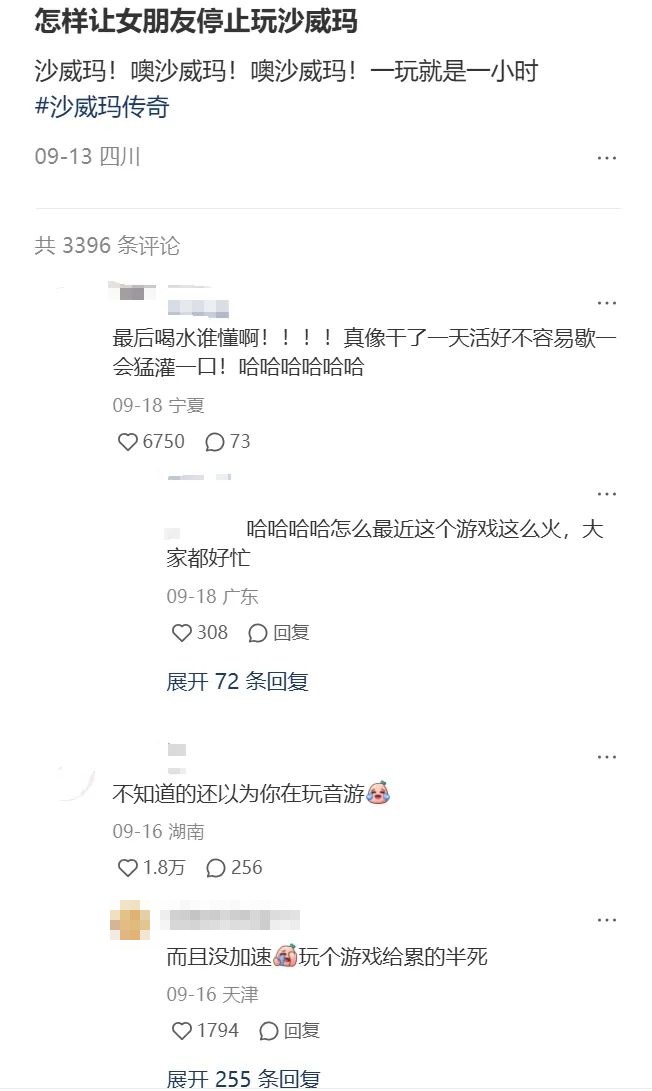The width and height of the screenshot is (652, 1091).
Task: Click the avatar of the Tianjin commenter
Action: pyautogui.click(x=130, y=920)
